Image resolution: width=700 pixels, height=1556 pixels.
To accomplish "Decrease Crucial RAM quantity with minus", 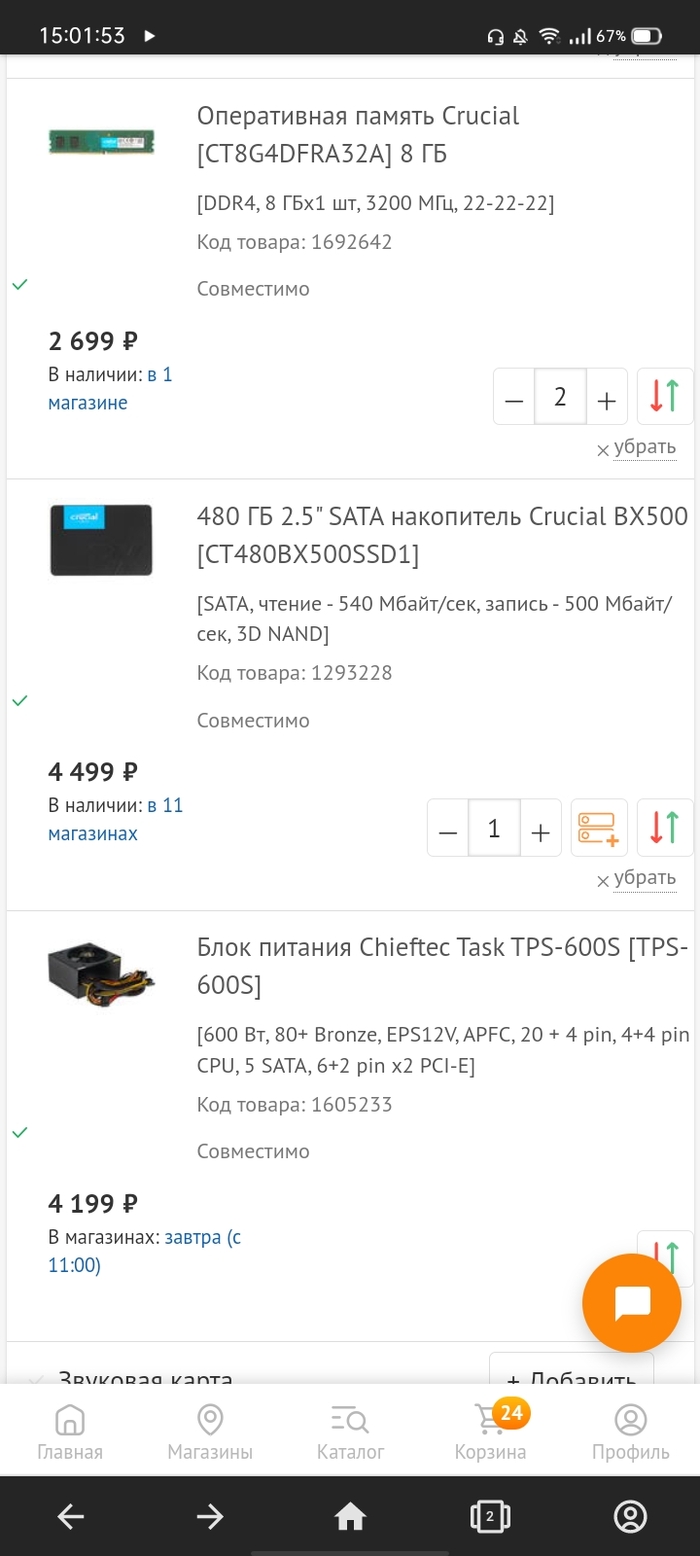I will click(514, 398).
